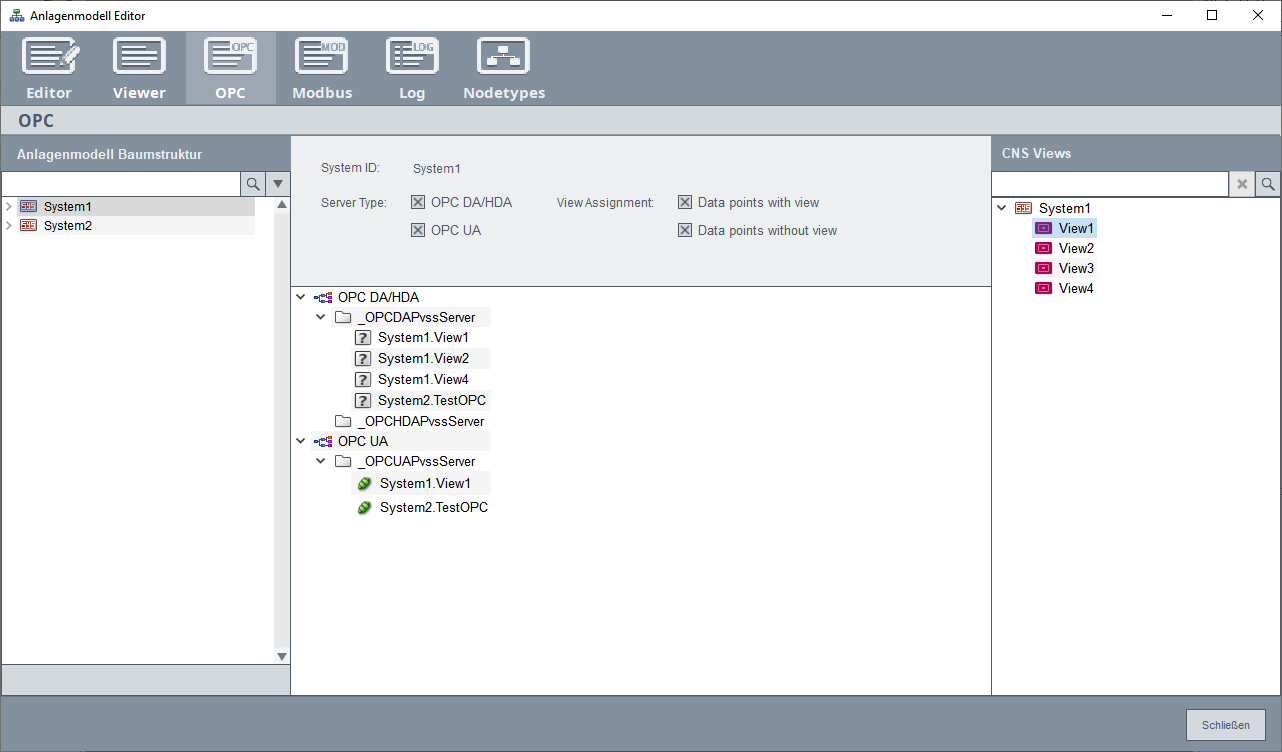Image resolution: width=1282 pixels, height=752 pixels.
Task: Select System2.TestOPC under _OPCUAPvssServer
Action: pyautogui.click(x=433, y=508)
